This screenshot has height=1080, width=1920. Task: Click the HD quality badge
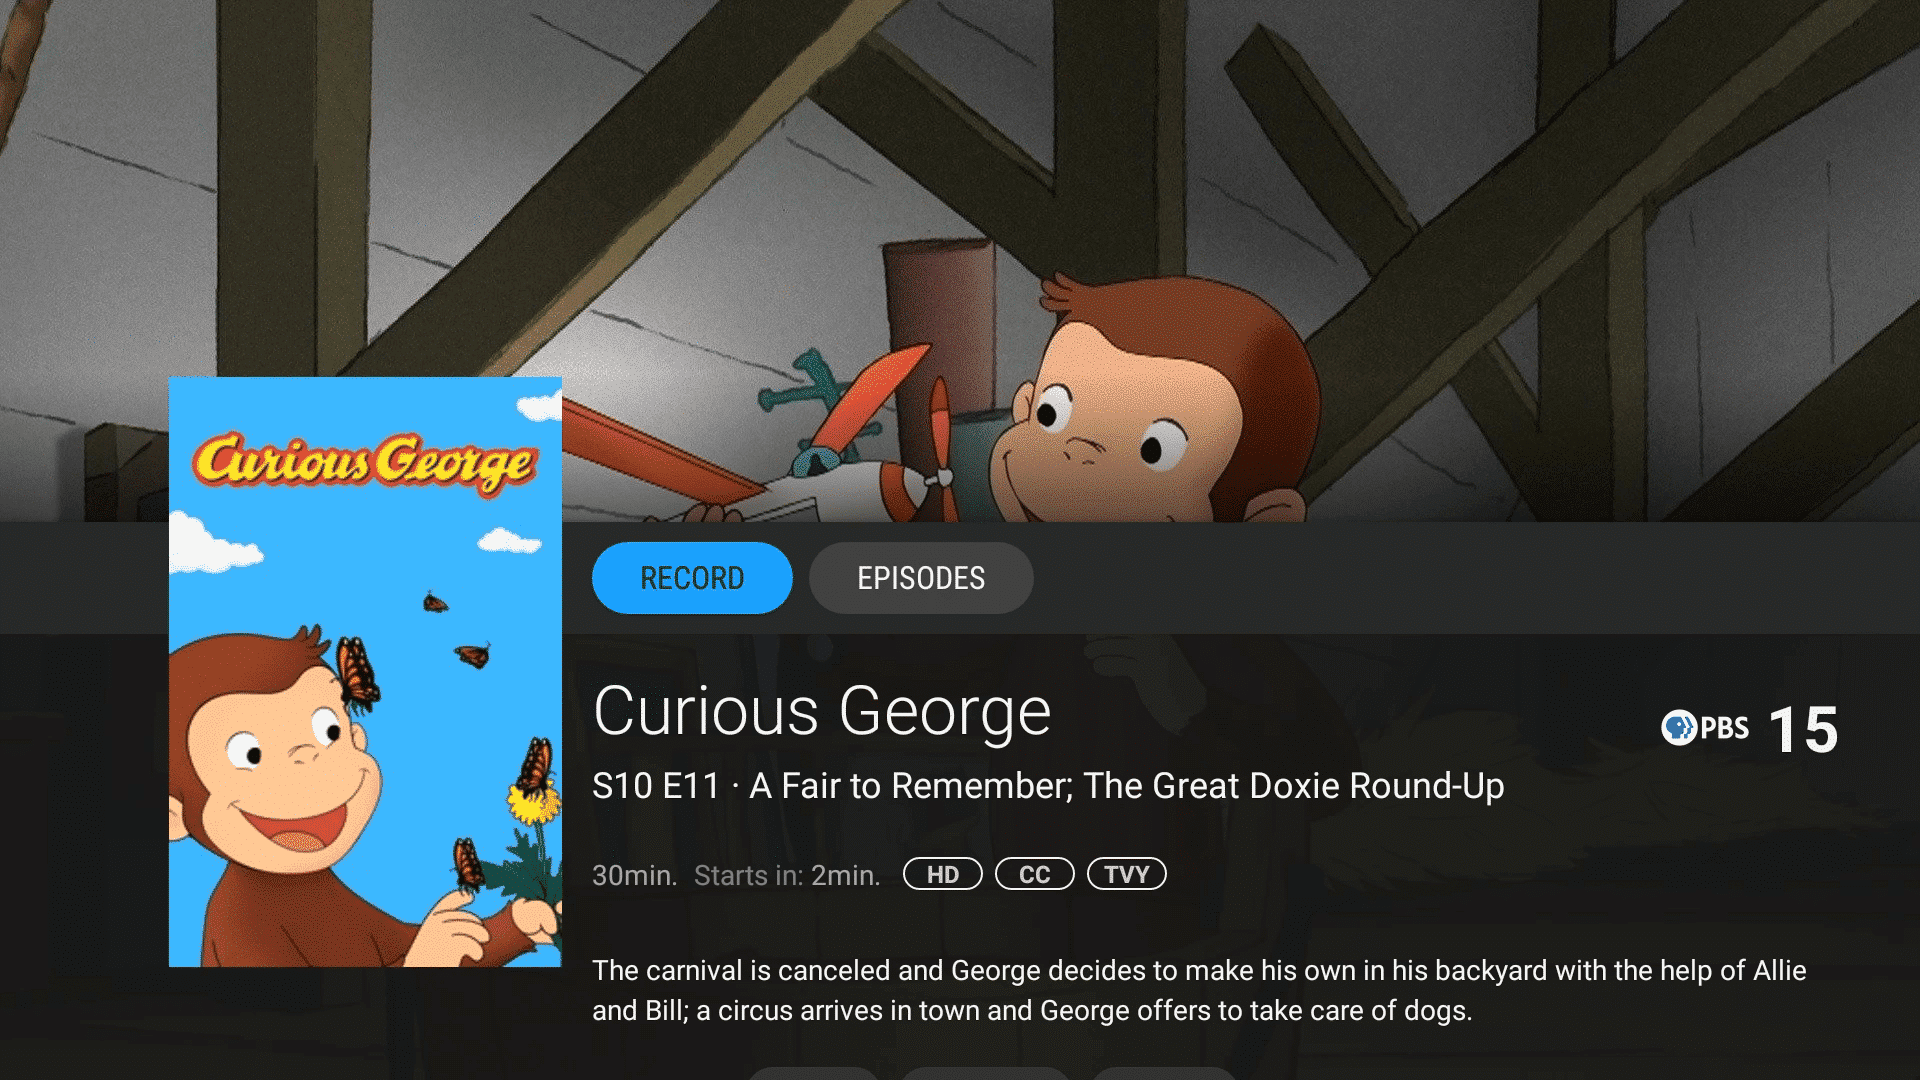[x=943, y=874]
